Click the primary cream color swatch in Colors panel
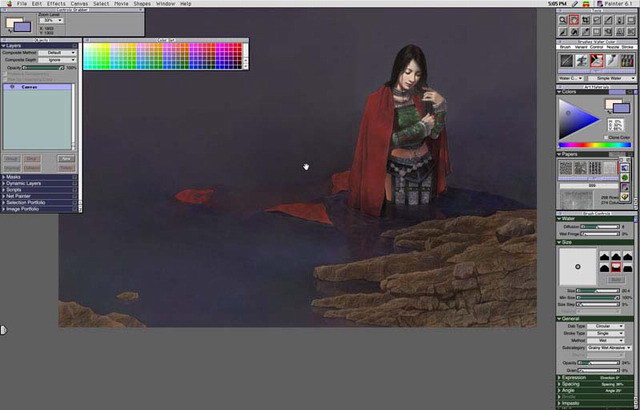Image resolution: width=640 pixels, height=410 pixels. (x=611, y=102)
